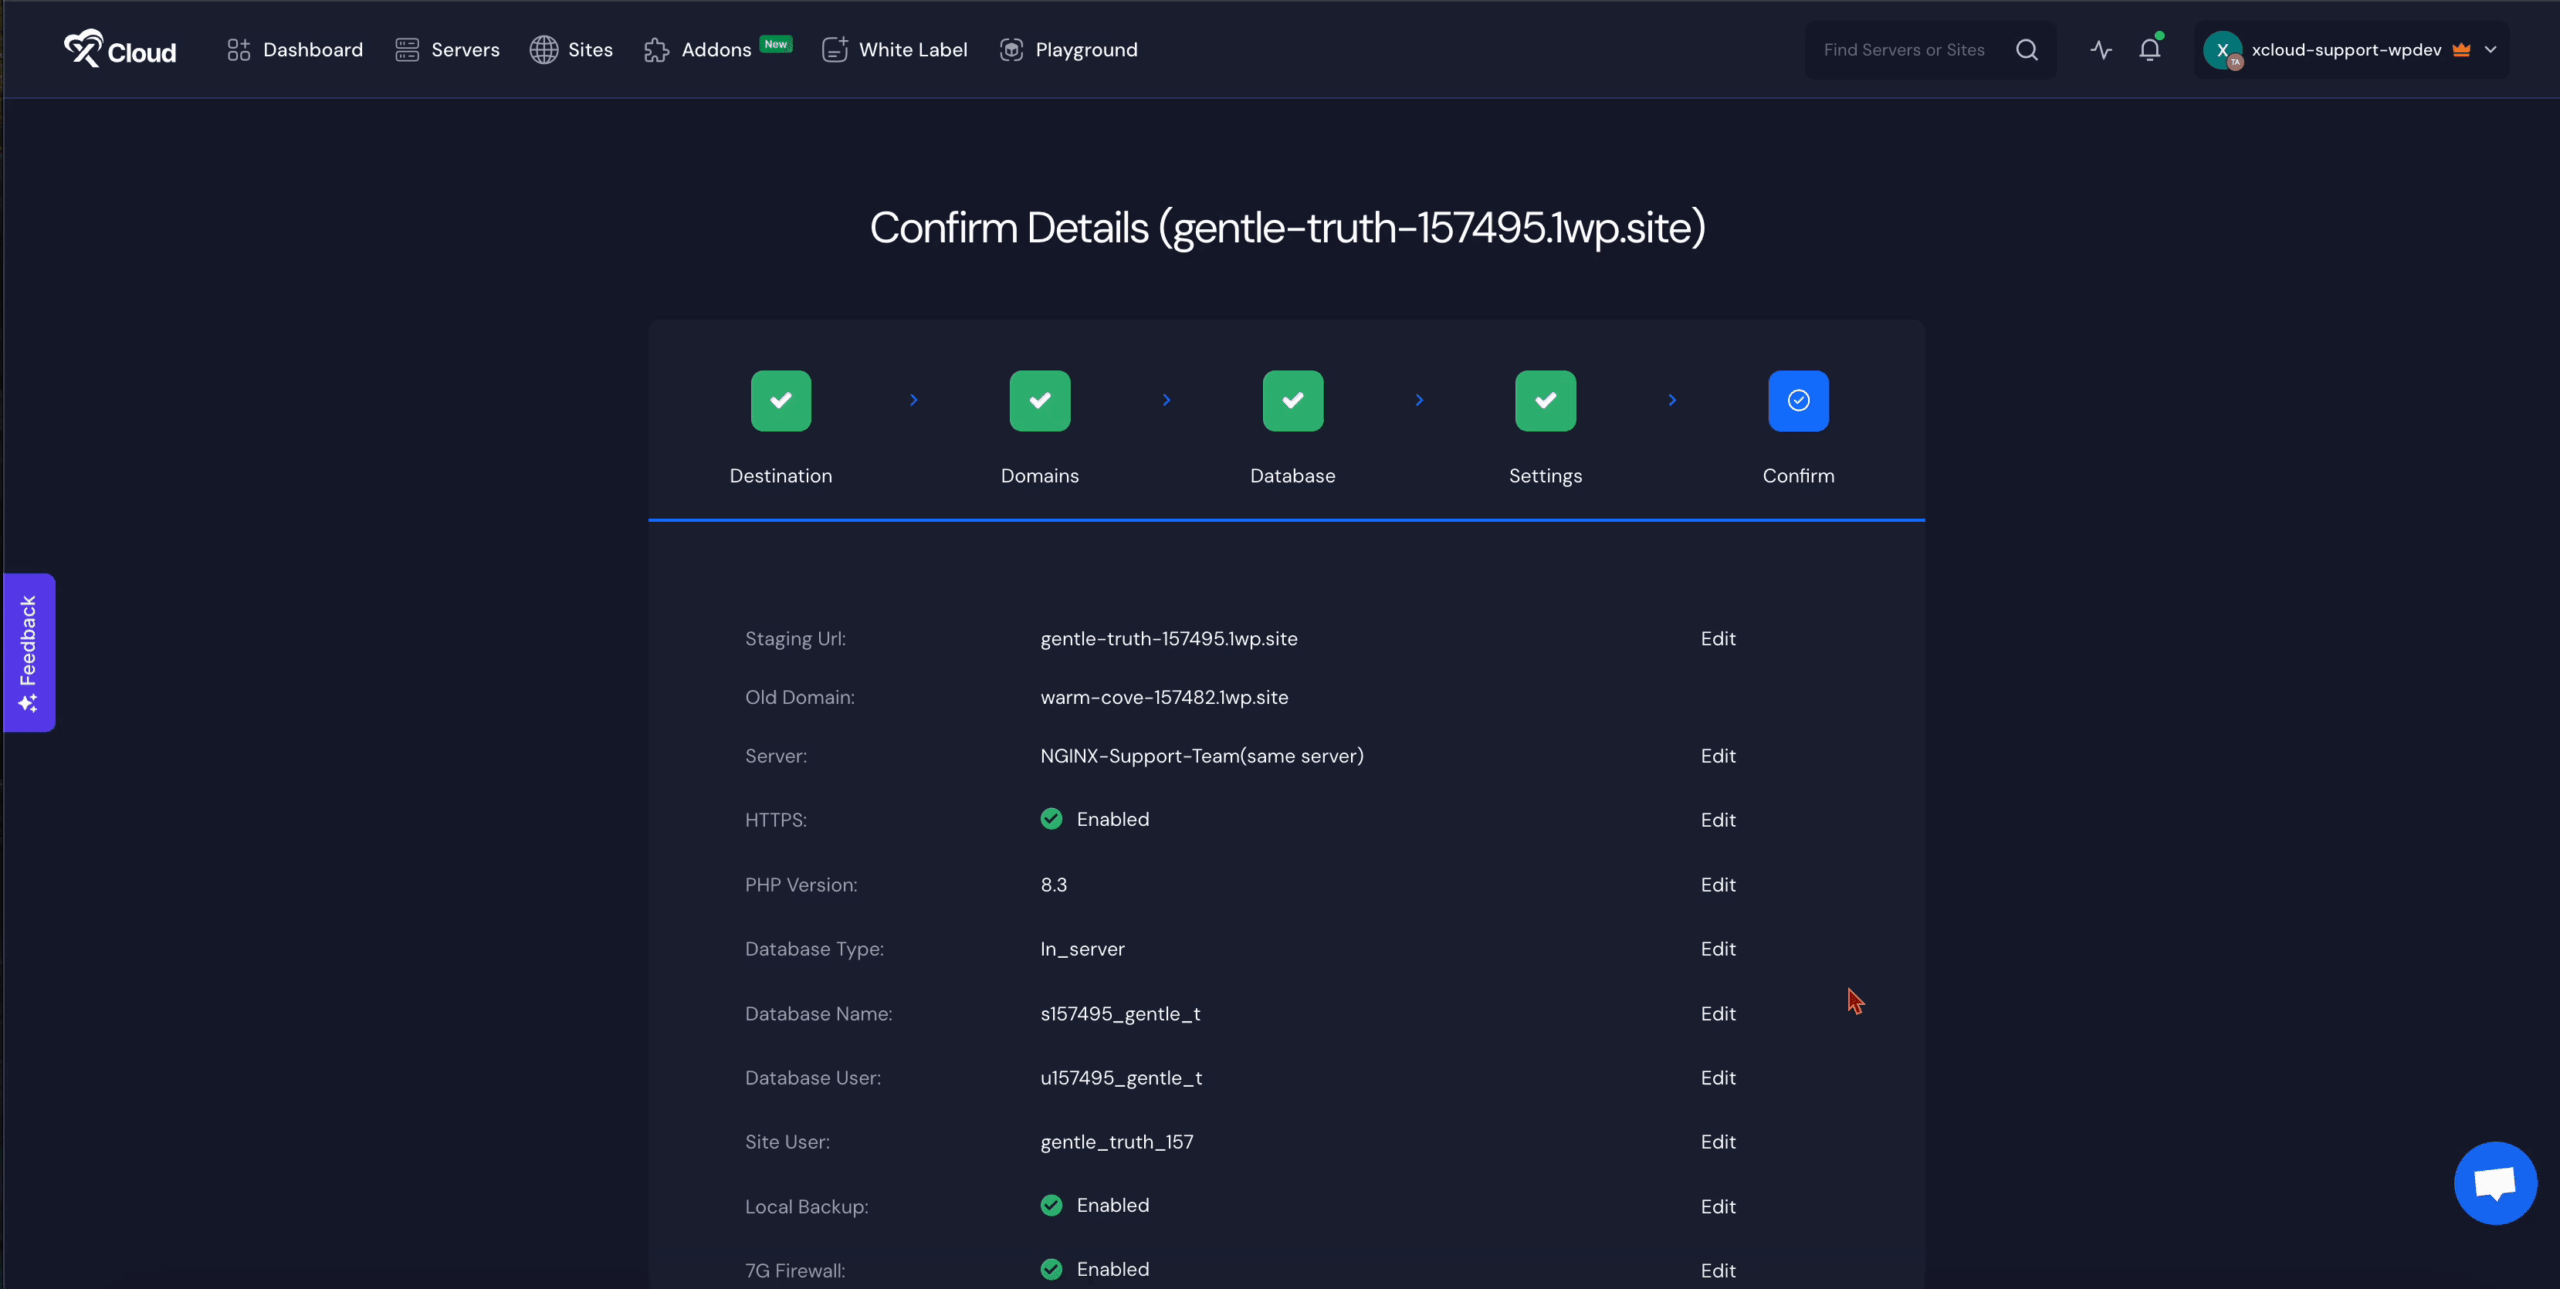The width and height of the screenshot is (2560, 1289).
Task: Open the Servers menu
Action: pos(447,49)
